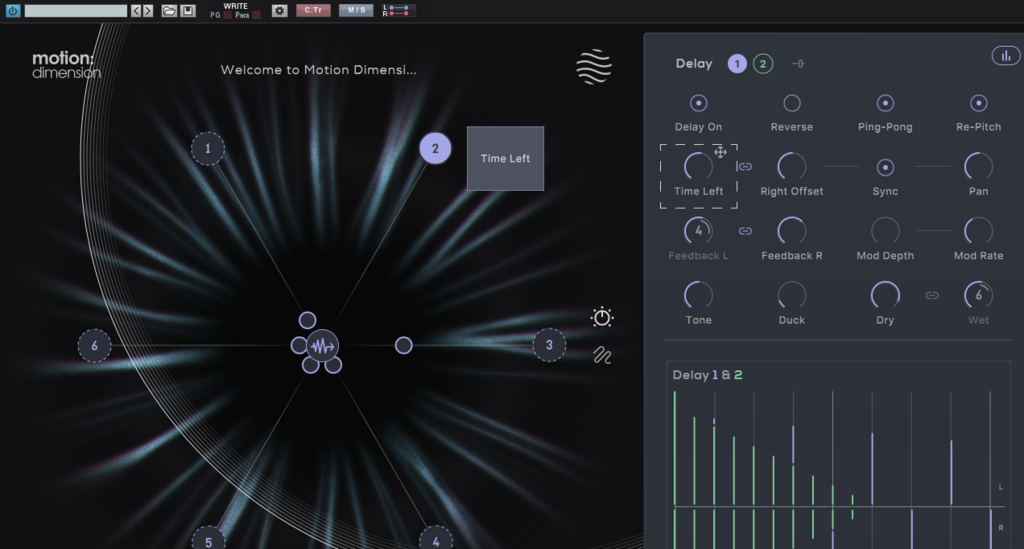This screenshot has height=549, width=1024.
Task: Toggle the plugin power bypass icon
Action: 12,10
